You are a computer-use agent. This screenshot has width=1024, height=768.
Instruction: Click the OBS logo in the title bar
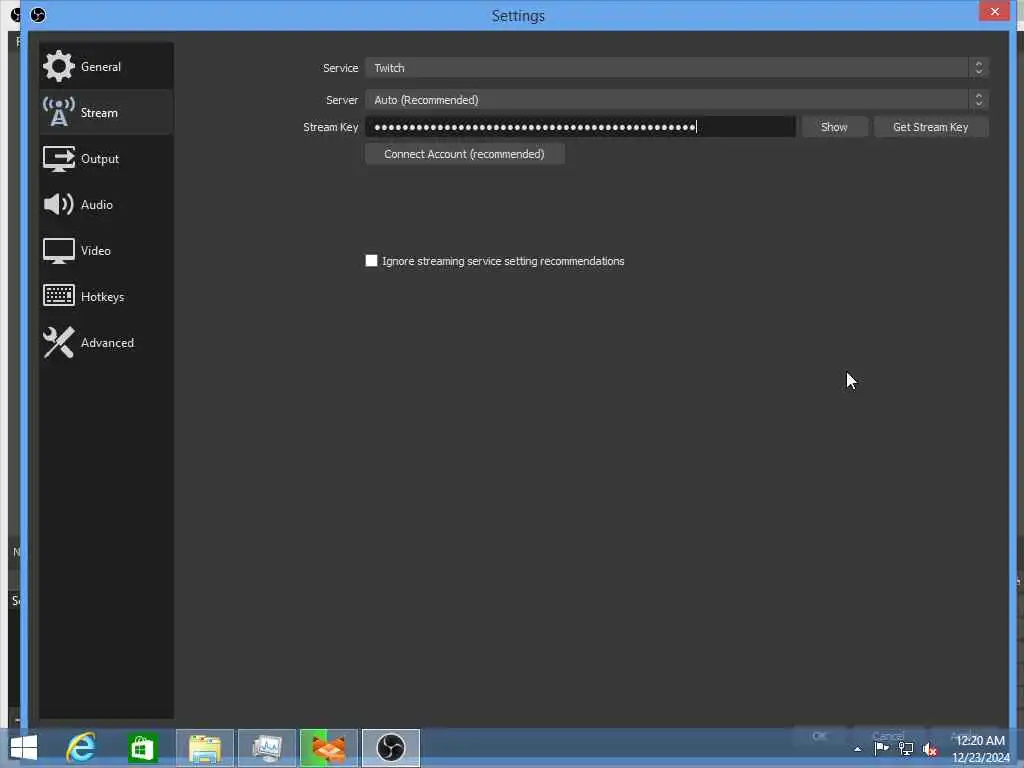[x=38, y=14]
